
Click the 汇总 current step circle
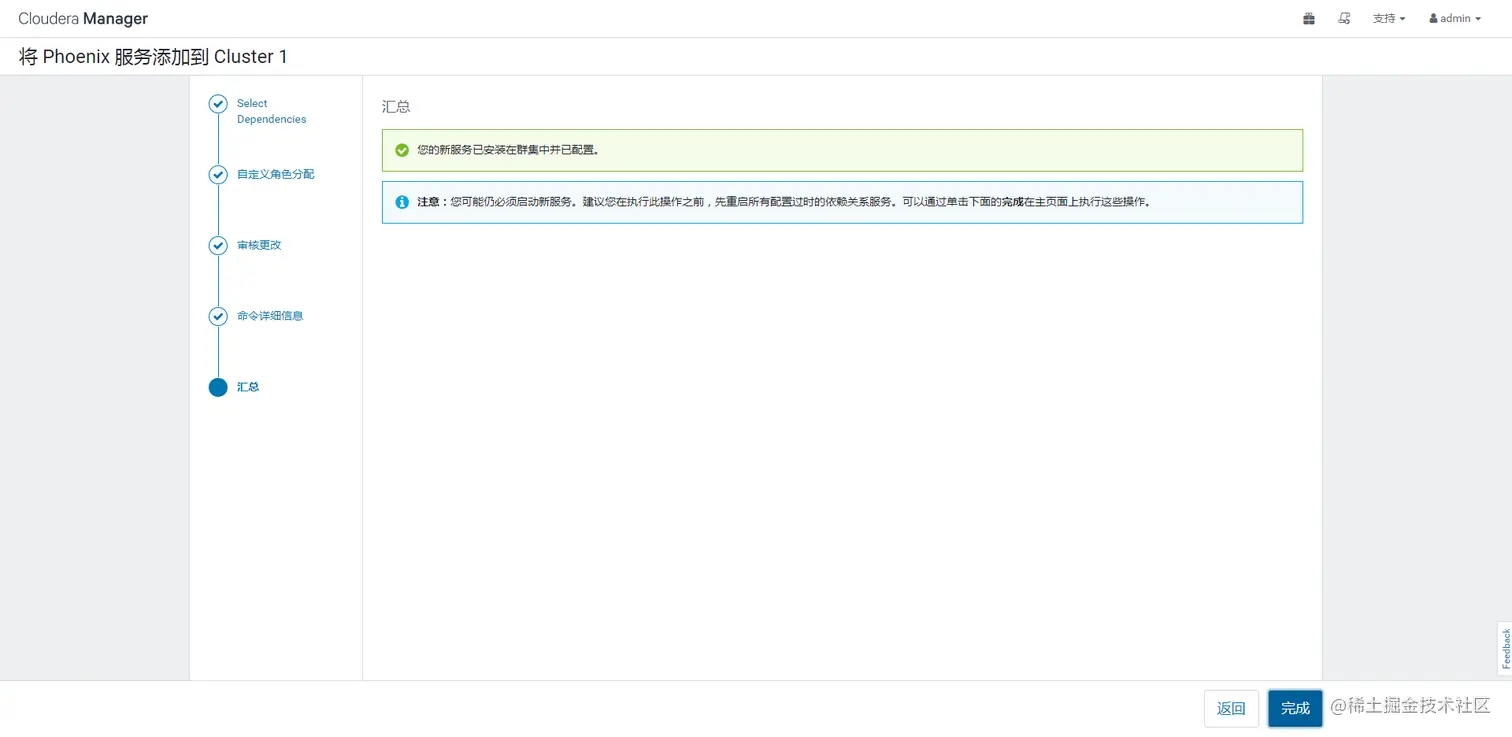pos(218,387)
